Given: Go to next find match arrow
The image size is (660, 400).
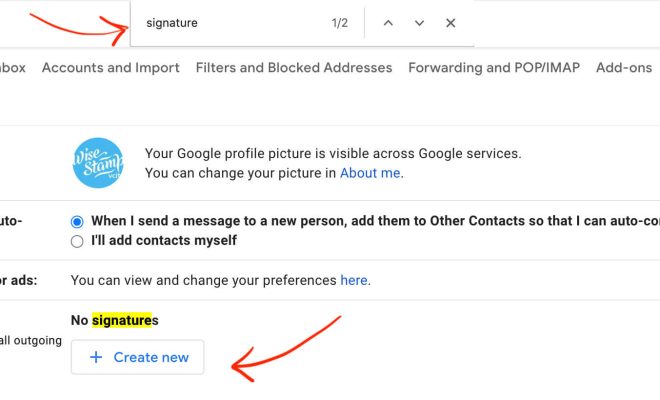Looking at the screenshot, I should coord(419,23).
